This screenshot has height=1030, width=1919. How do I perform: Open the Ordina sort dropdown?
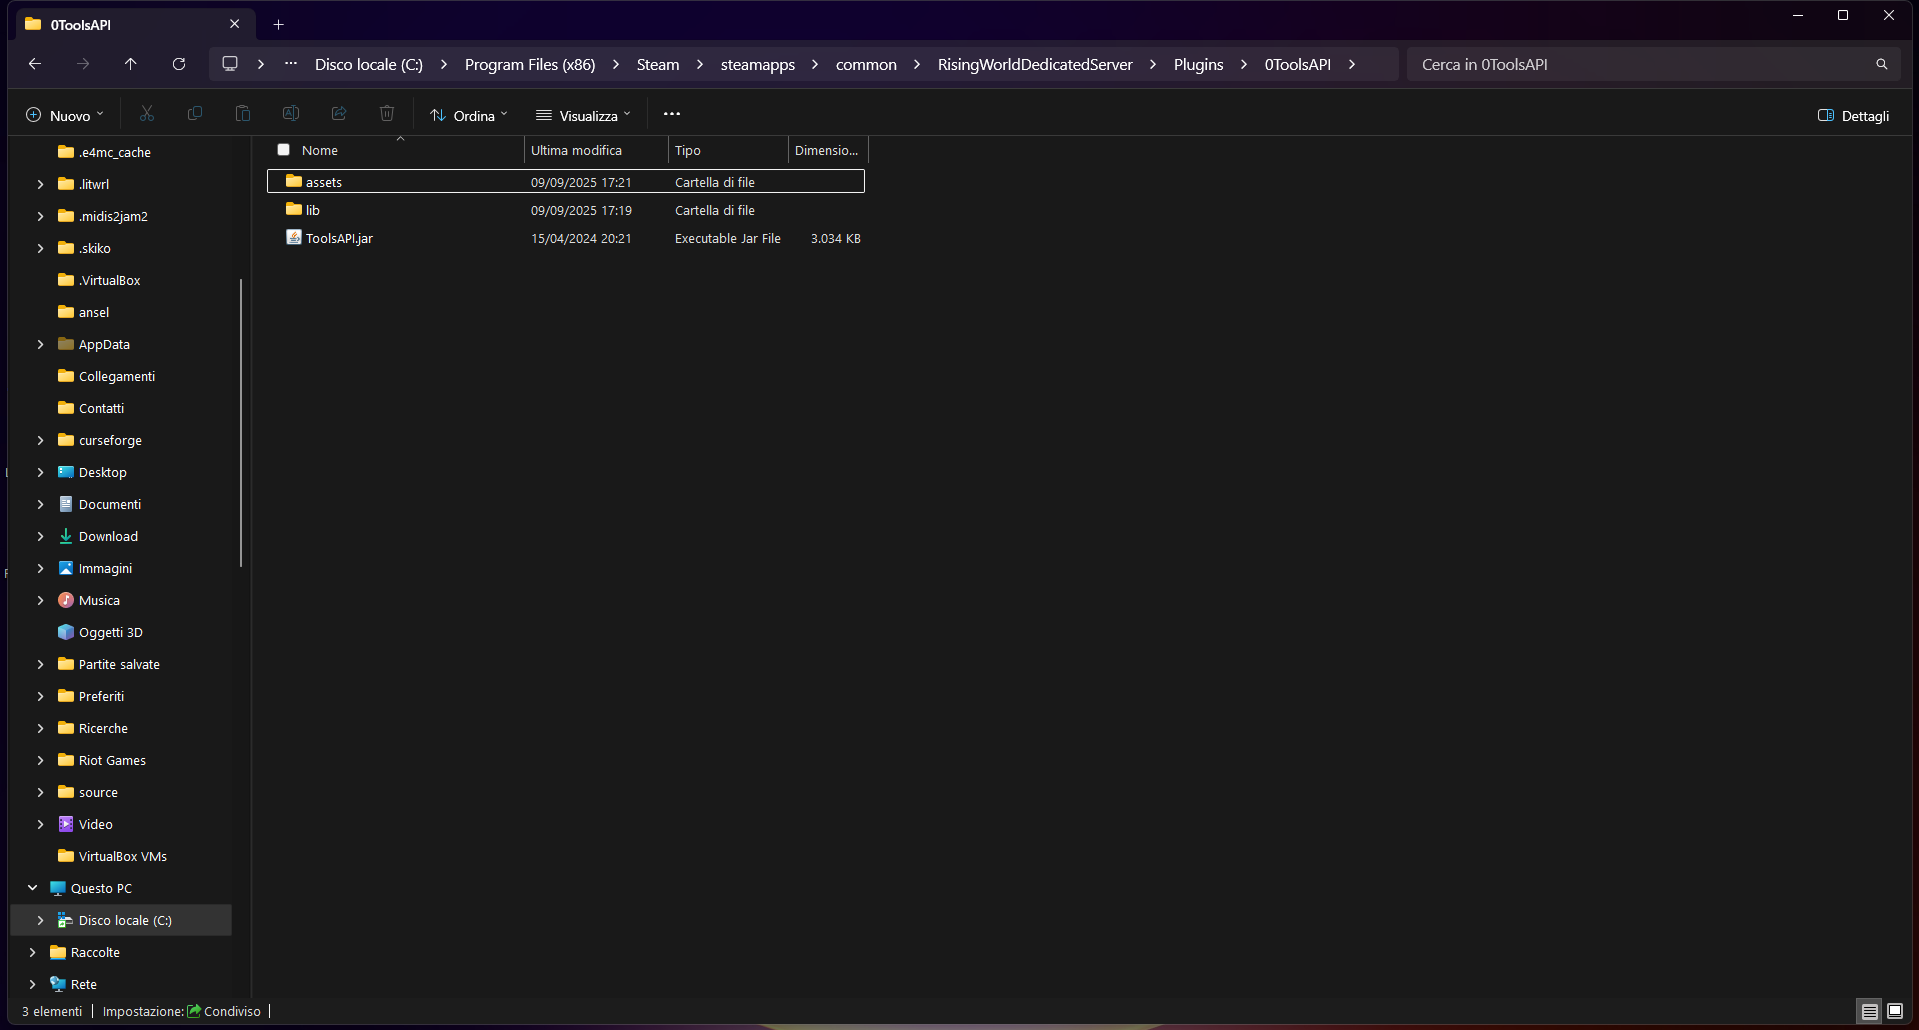[x=469, y=115]
